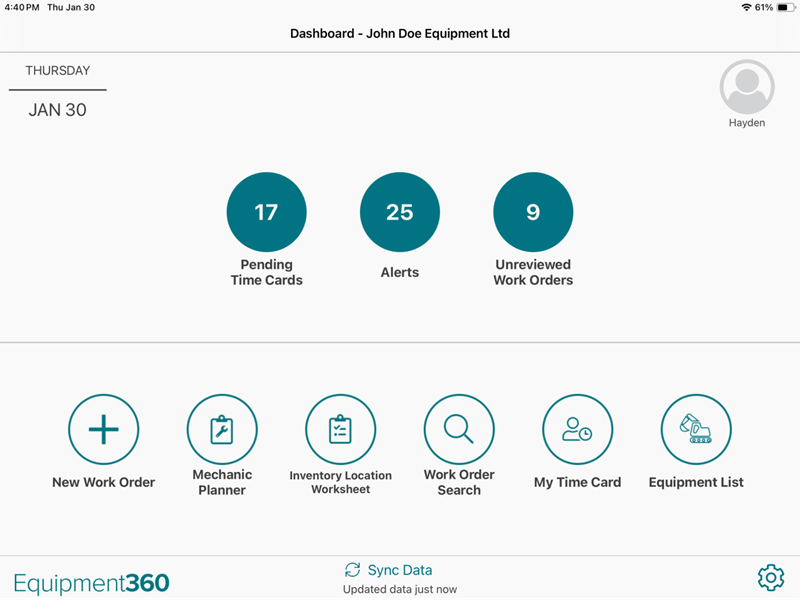The height and width of the screenshot is (600, 800).
Task: Tap the Unreviewed Work Orders label
Action: (x=533, y=272)
